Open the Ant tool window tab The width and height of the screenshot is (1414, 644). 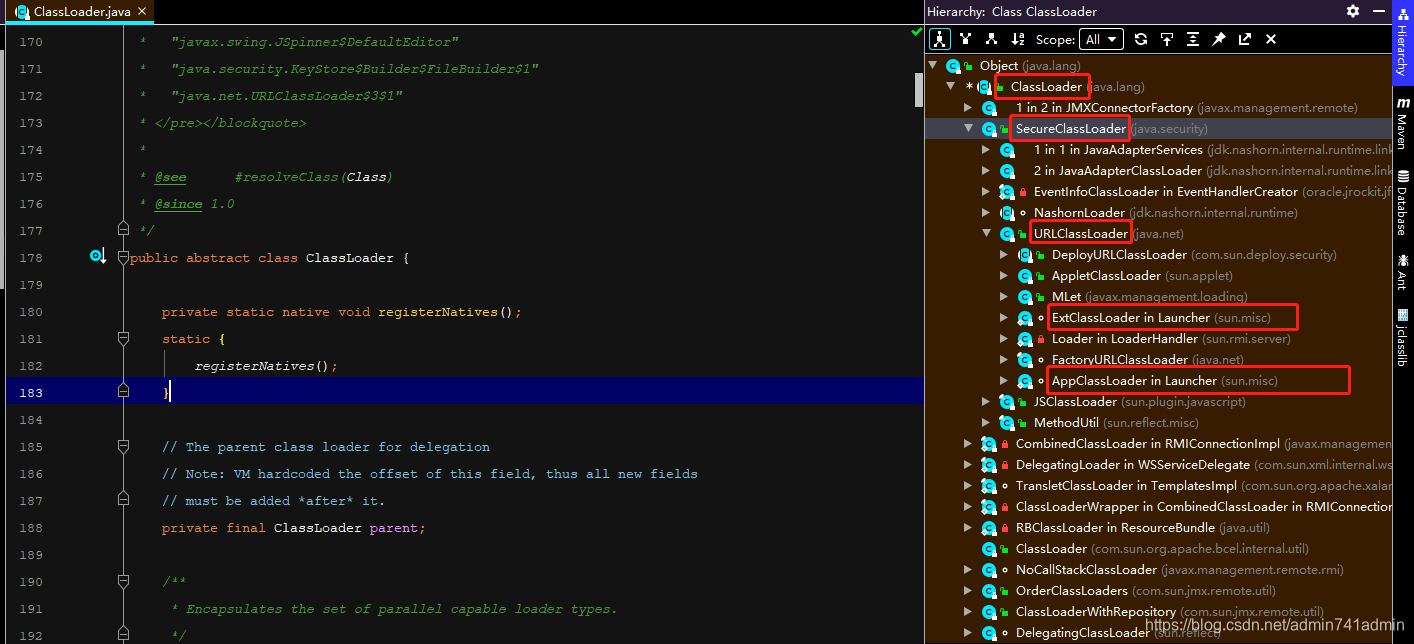tap(1403, 272)
